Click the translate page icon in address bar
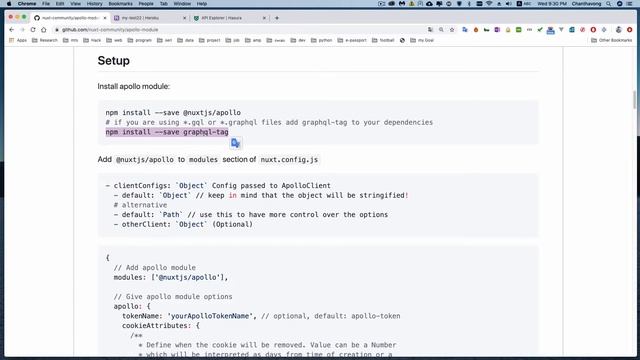640x360 pixels. pyautogui.click(x=430, y=30)
